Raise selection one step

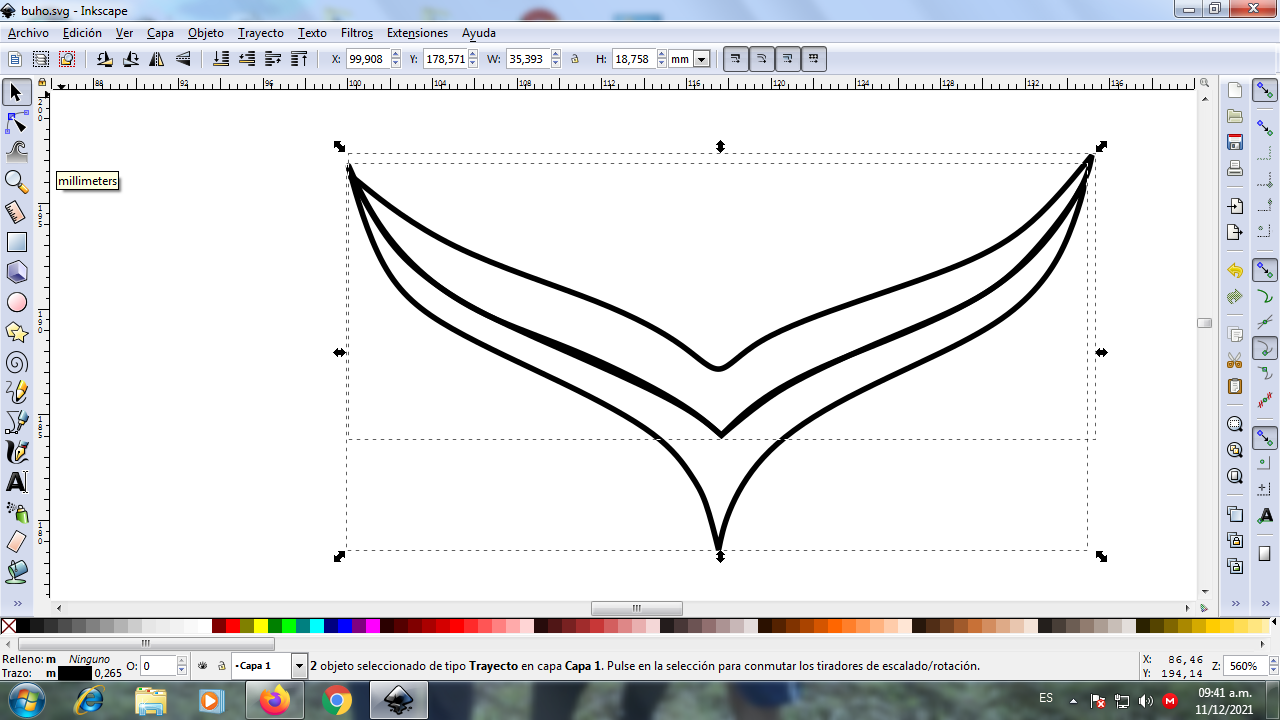click(273, 59)
